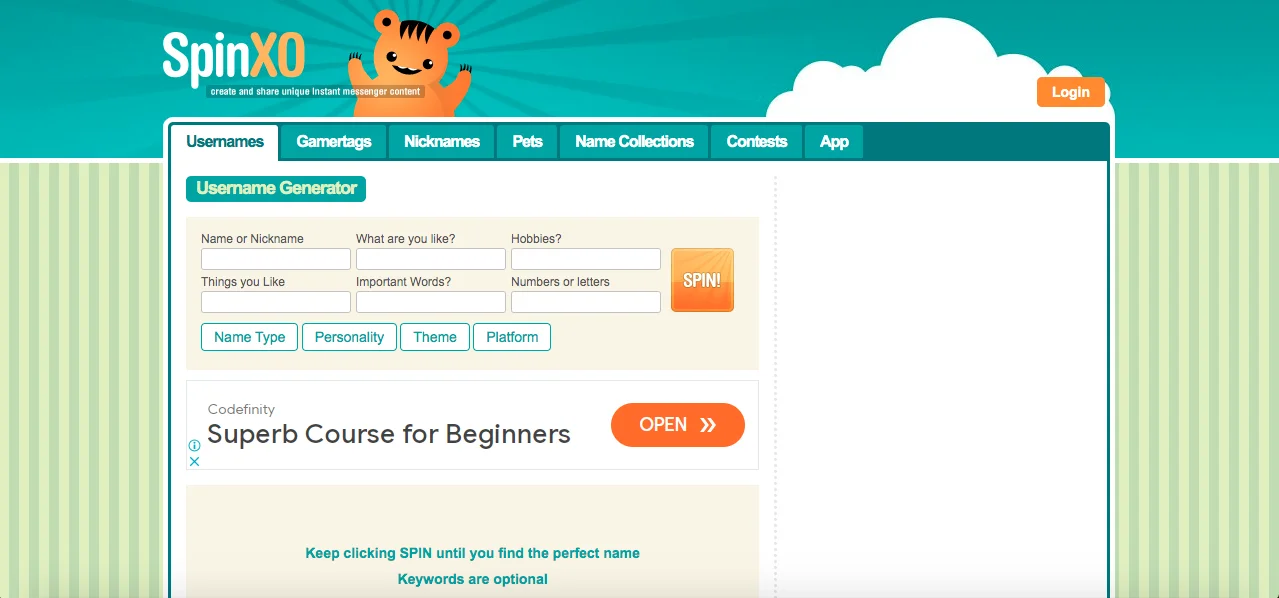Go to the Name Collections tab
1279x598 pixels.
[x=634, y=142]
